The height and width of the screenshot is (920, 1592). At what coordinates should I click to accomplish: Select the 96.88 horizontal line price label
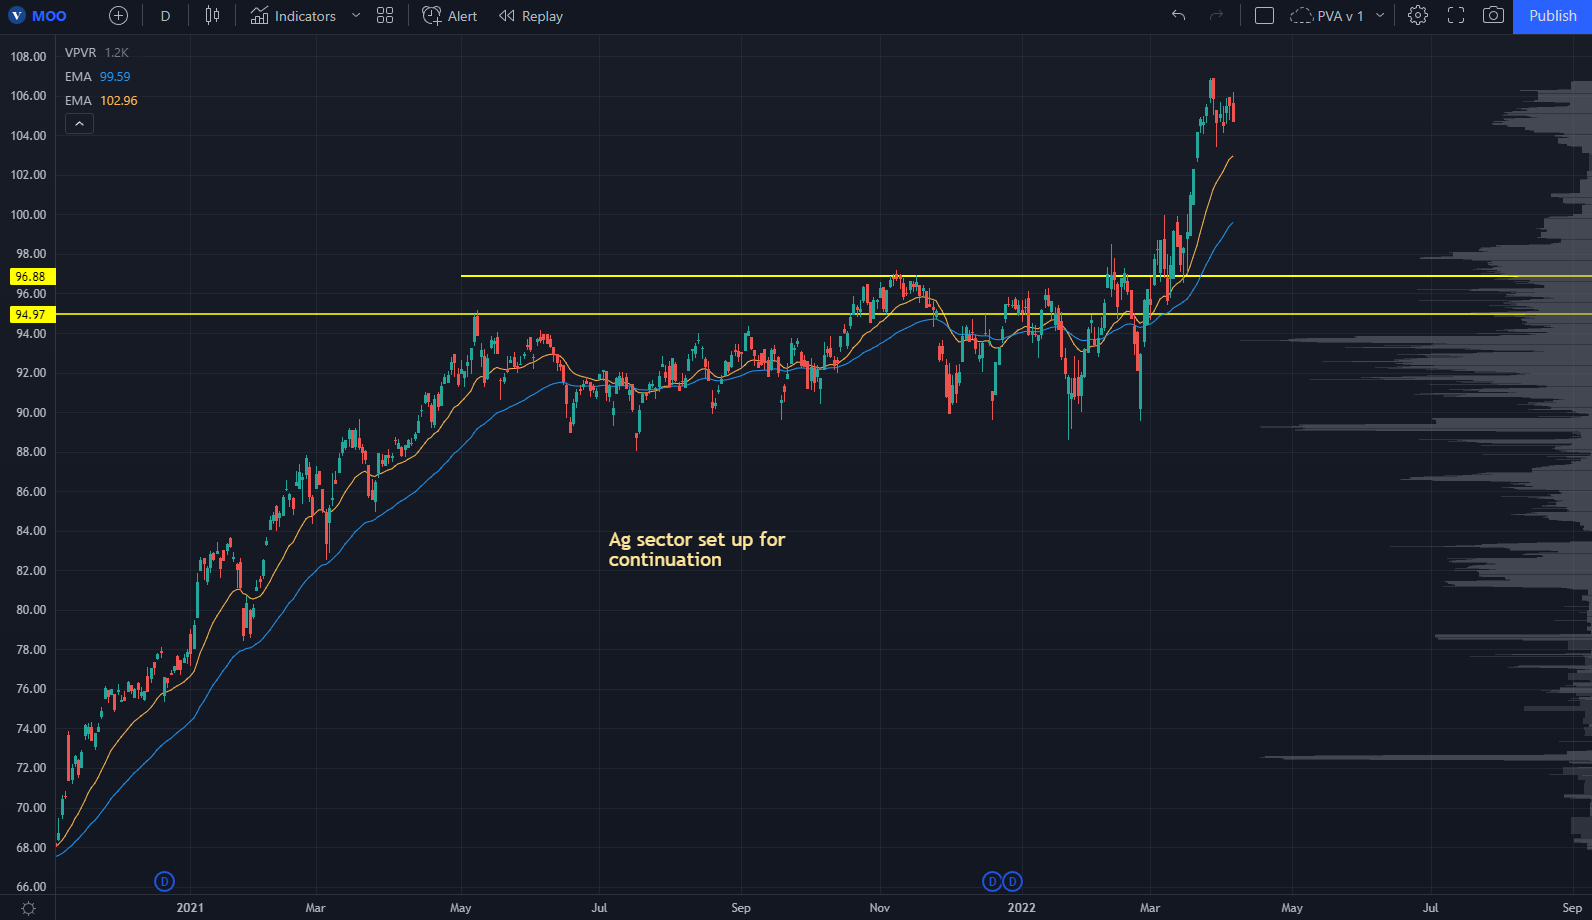coord(31,276)
